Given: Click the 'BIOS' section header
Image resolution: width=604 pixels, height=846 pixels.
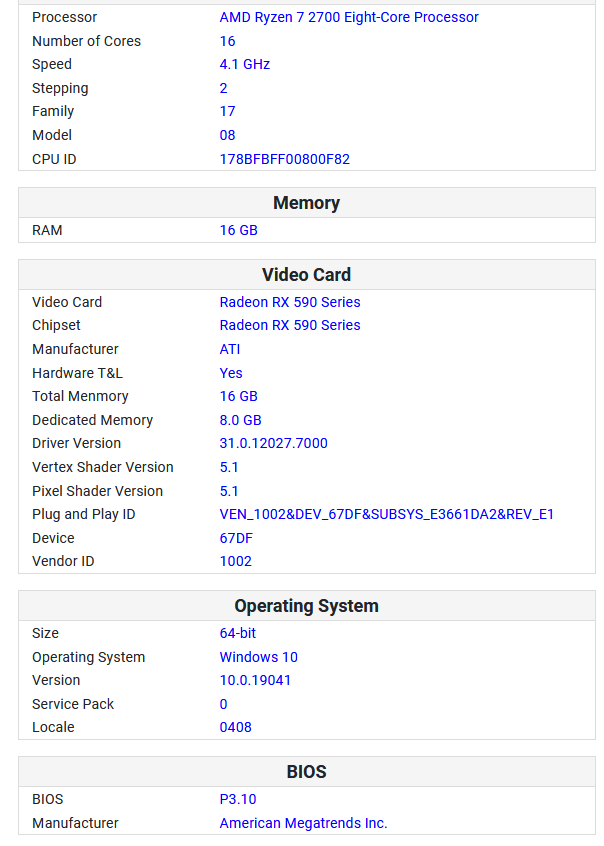Looking at the screenshot, I should pos(307,772).
